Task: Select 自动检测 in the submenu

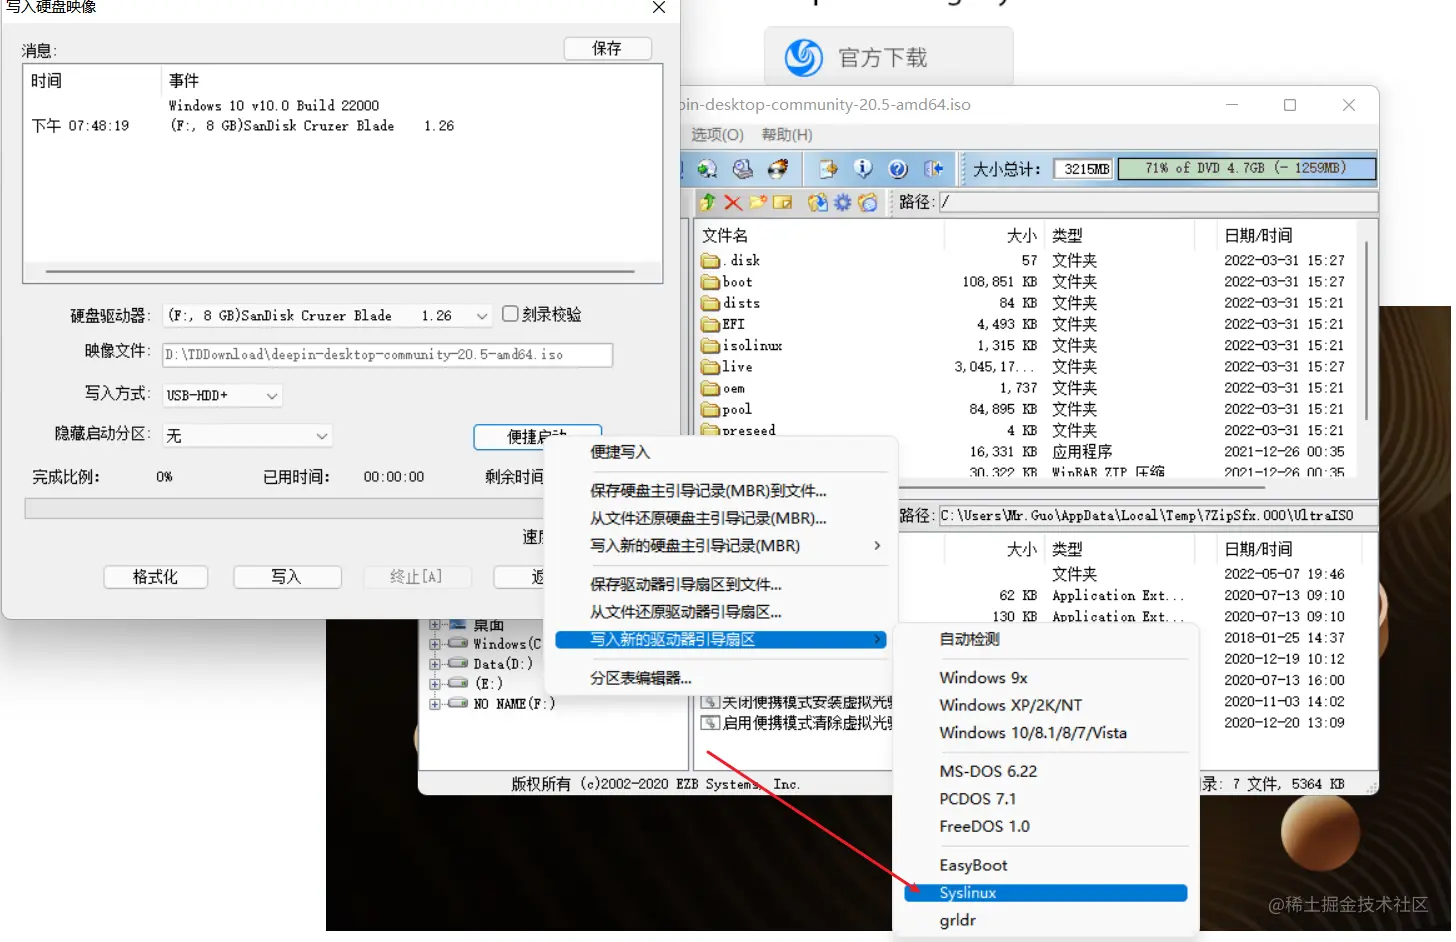Action: coord(969,639)
